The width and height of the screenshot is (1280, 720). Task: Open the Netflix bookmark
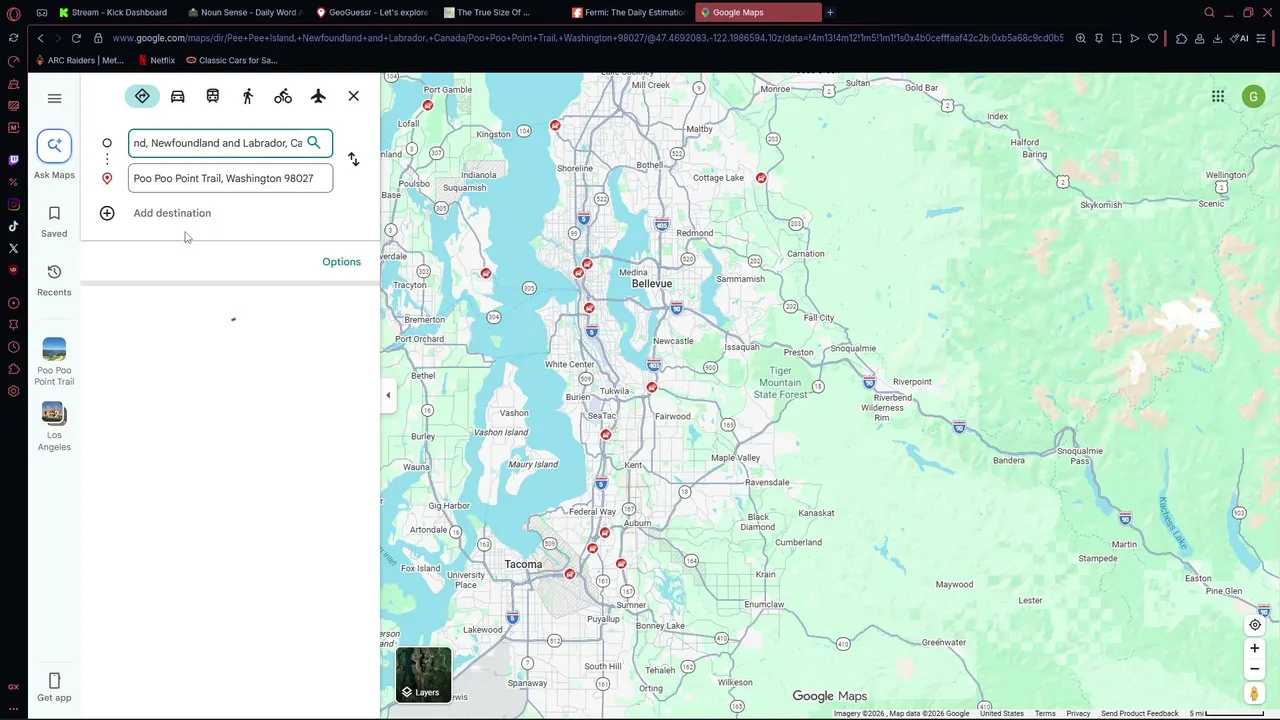[156, 60]
